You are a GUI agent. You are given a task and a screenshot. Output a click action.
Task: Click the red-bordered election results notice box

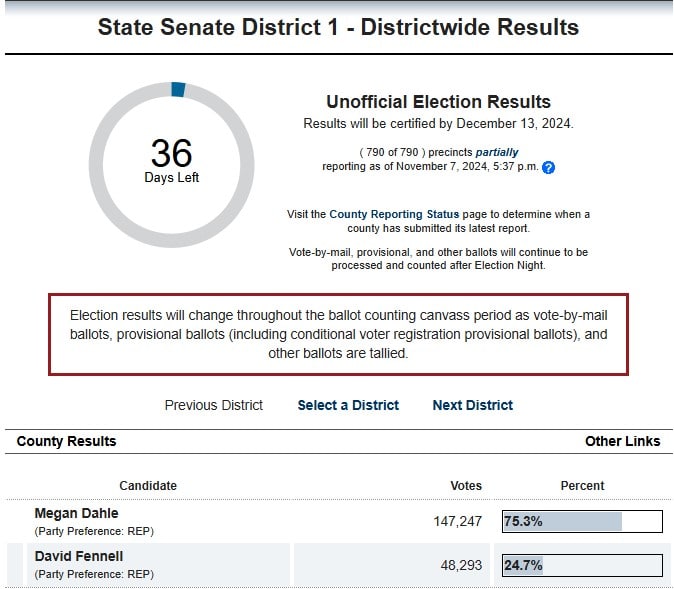point(338,334)
